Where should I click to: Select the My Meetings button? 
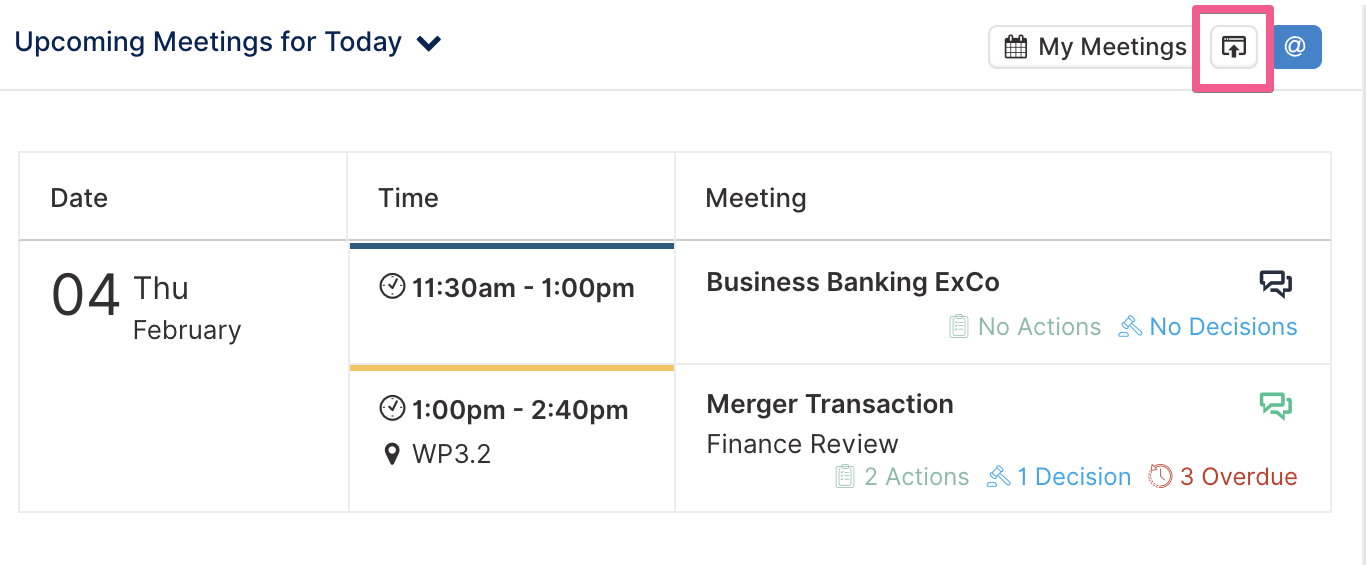coord(1088,47)
